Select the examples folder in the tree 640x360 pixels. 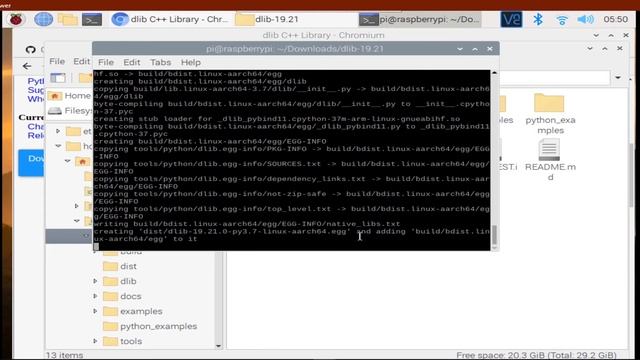tap(133, 311)
